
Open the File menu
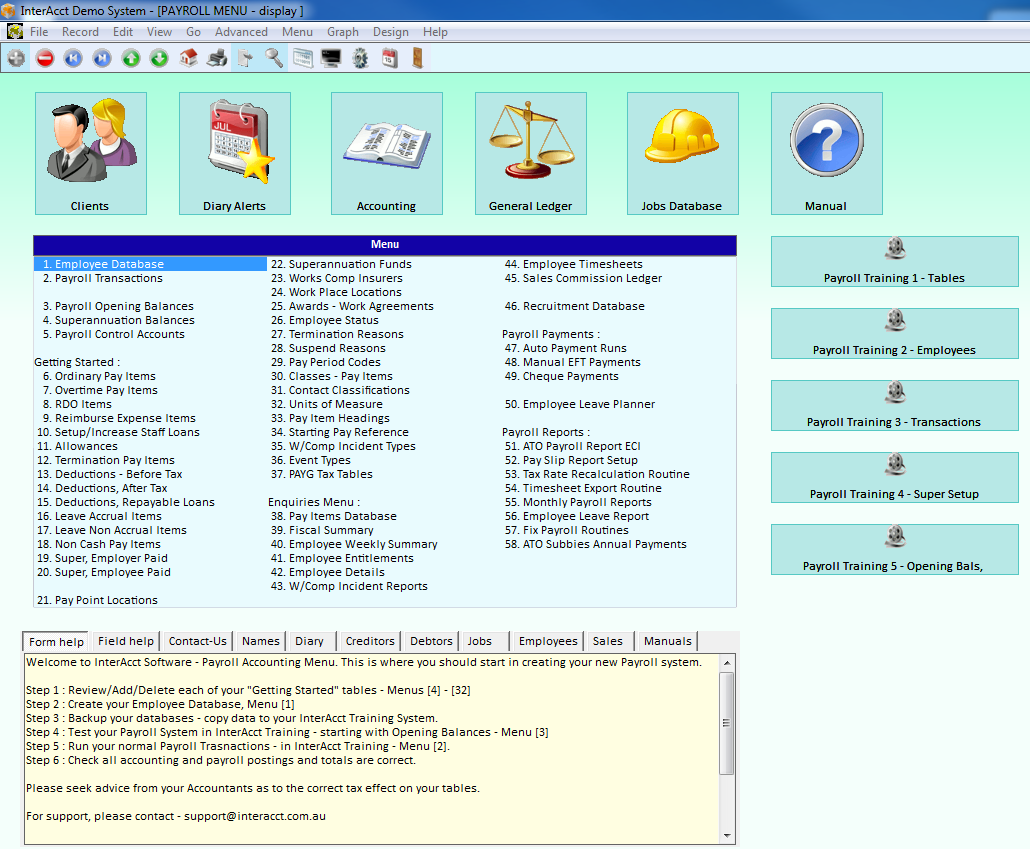(39, 32)
